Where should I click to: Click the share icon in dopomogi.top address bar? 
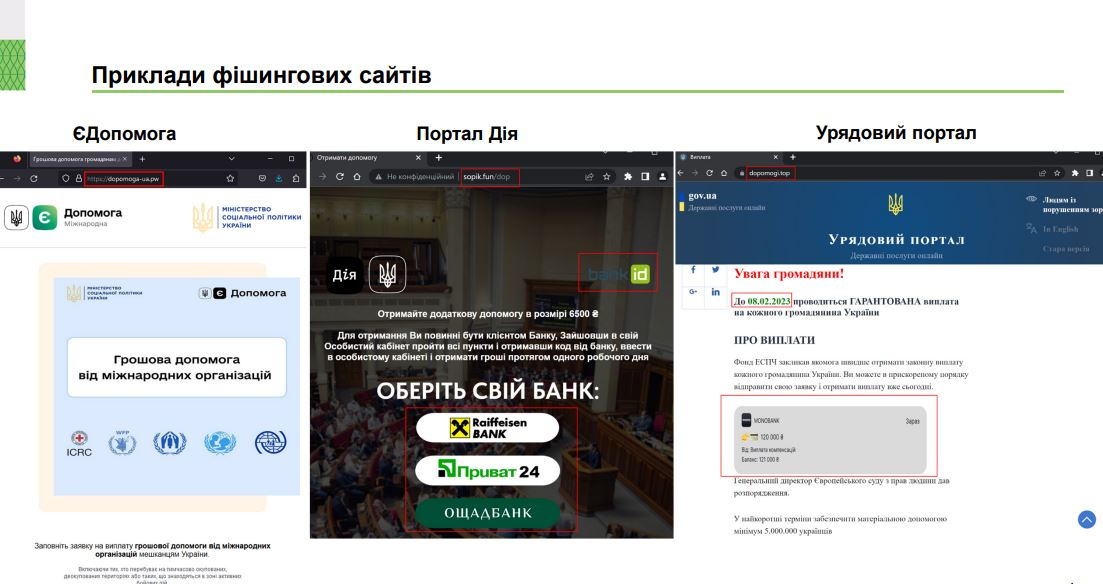click(1042, 173)
